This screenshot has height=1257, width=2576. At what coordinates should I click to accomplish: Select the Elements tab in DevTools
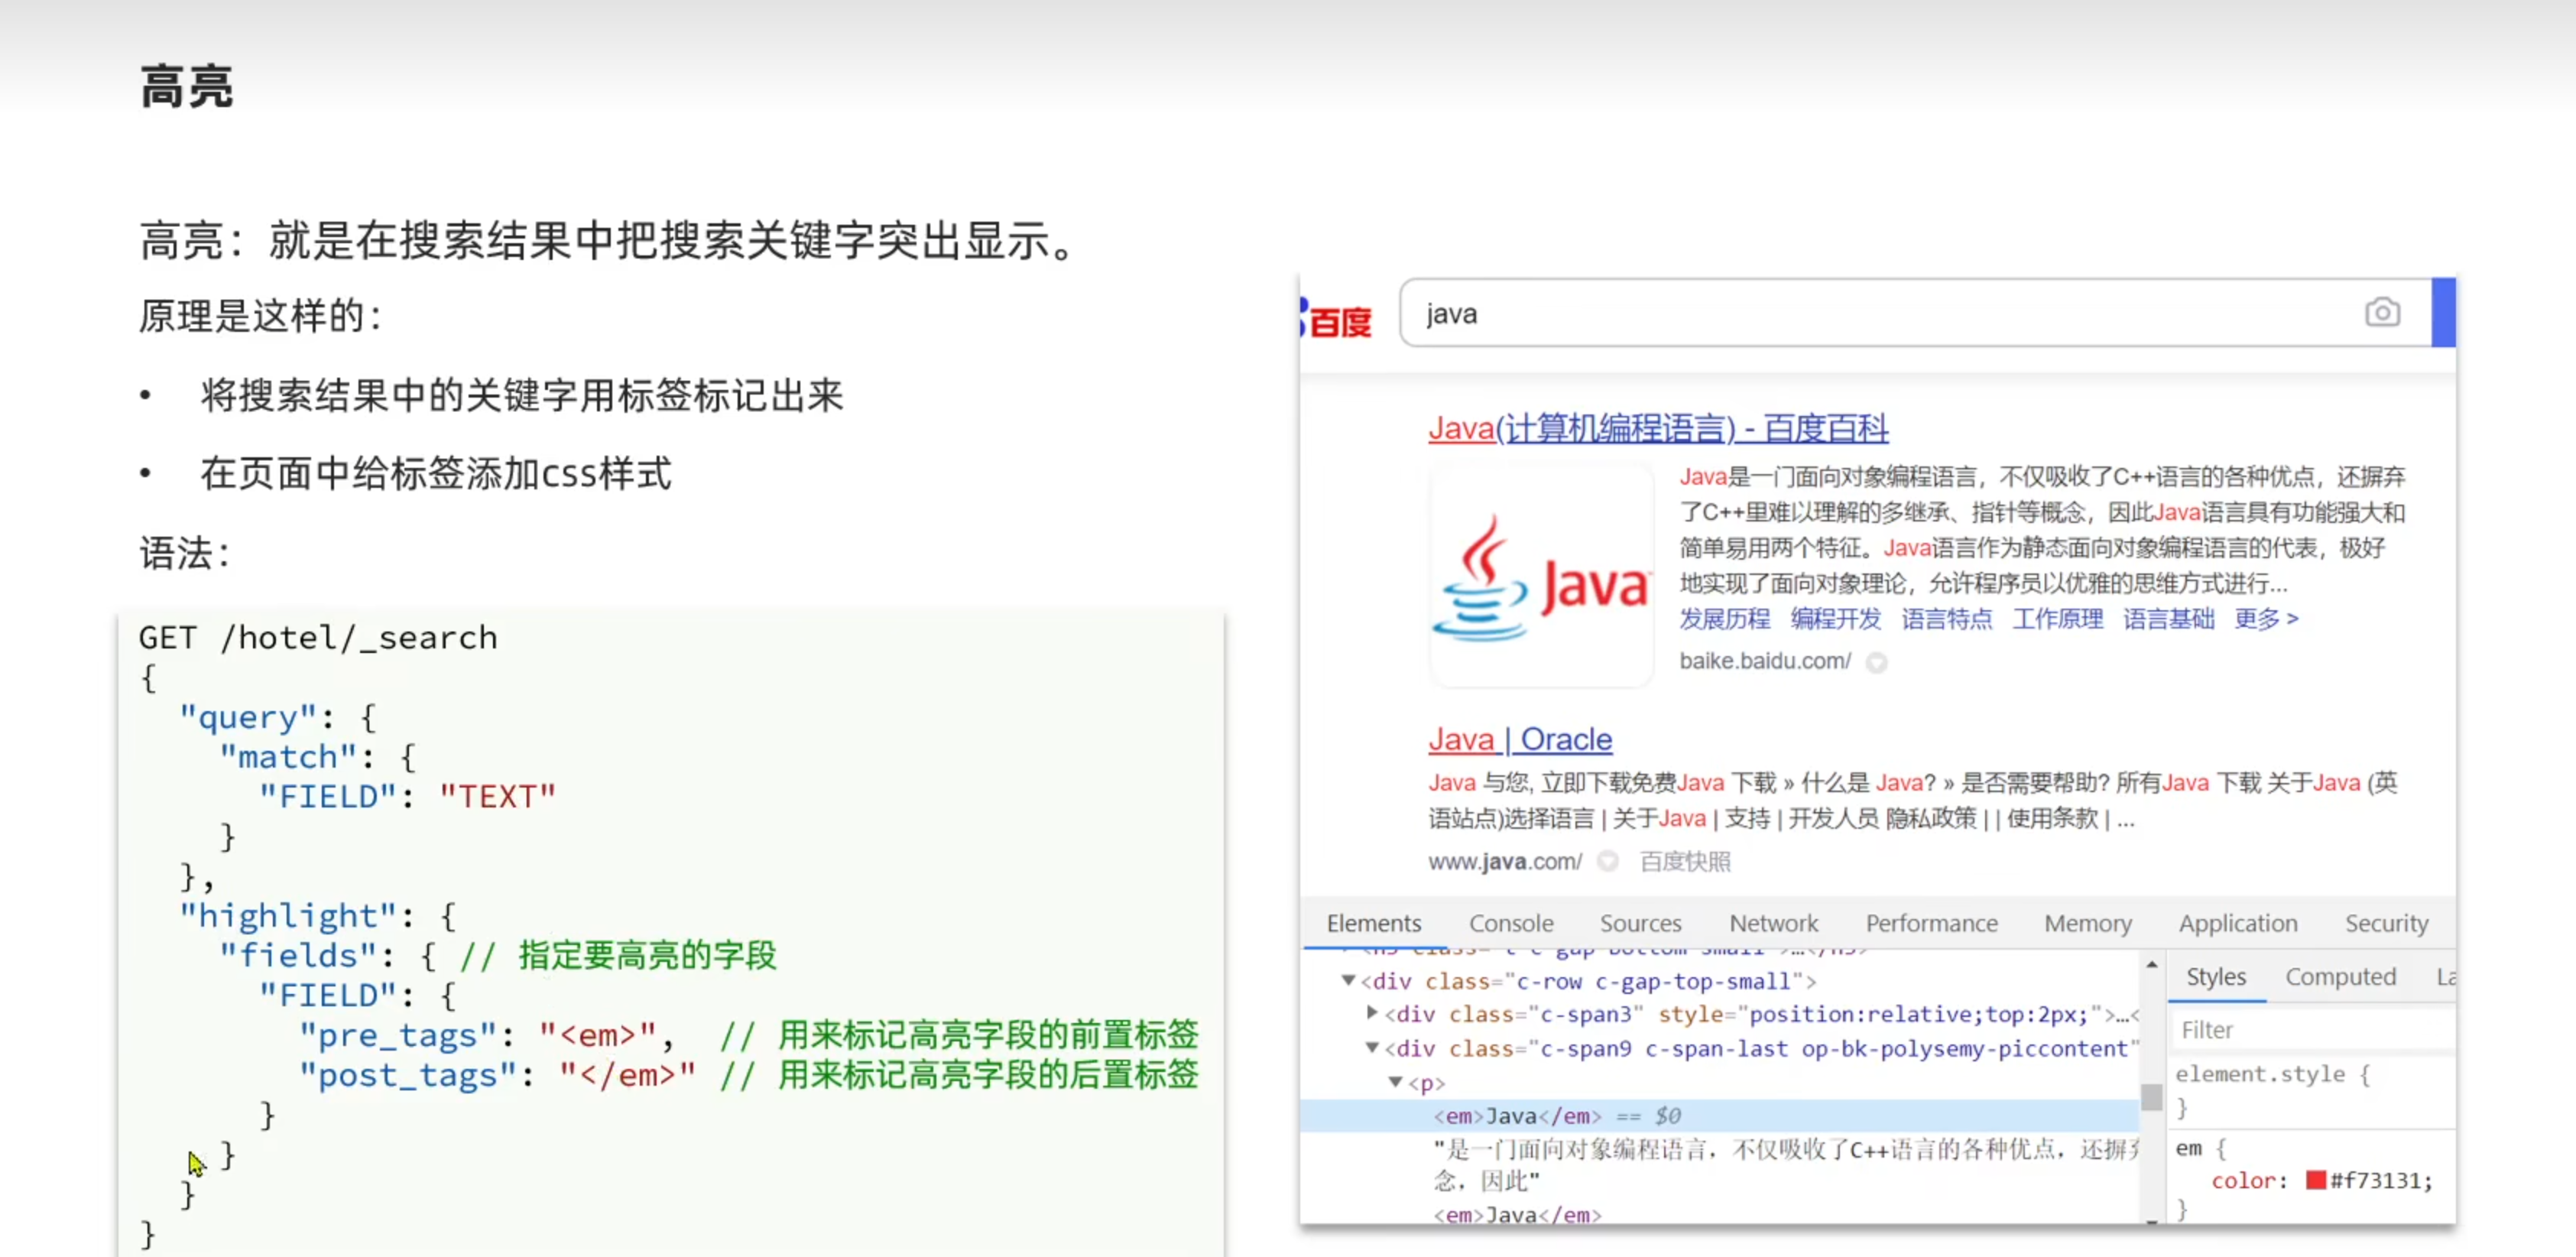click(x=1374, y=923)
